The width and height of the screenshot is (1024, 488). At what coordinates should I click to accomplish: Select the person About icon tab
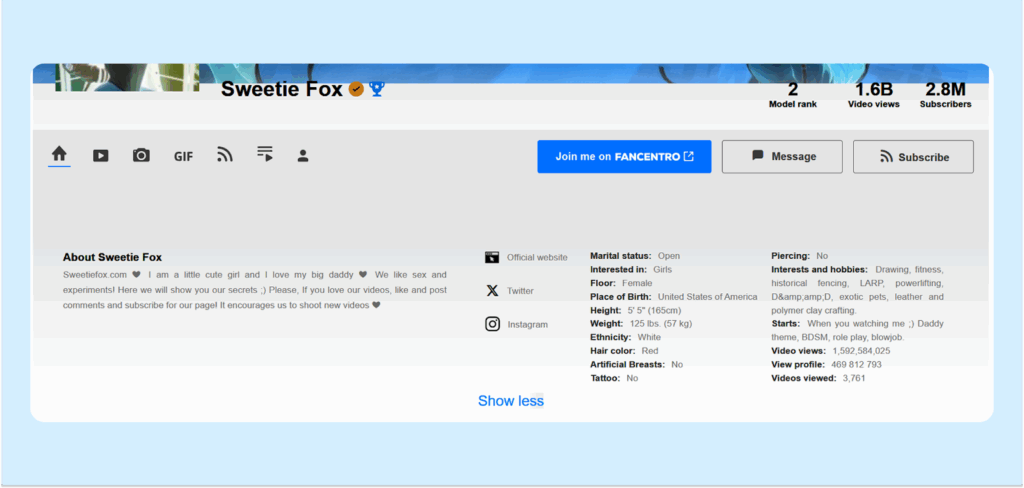[303, 156]
